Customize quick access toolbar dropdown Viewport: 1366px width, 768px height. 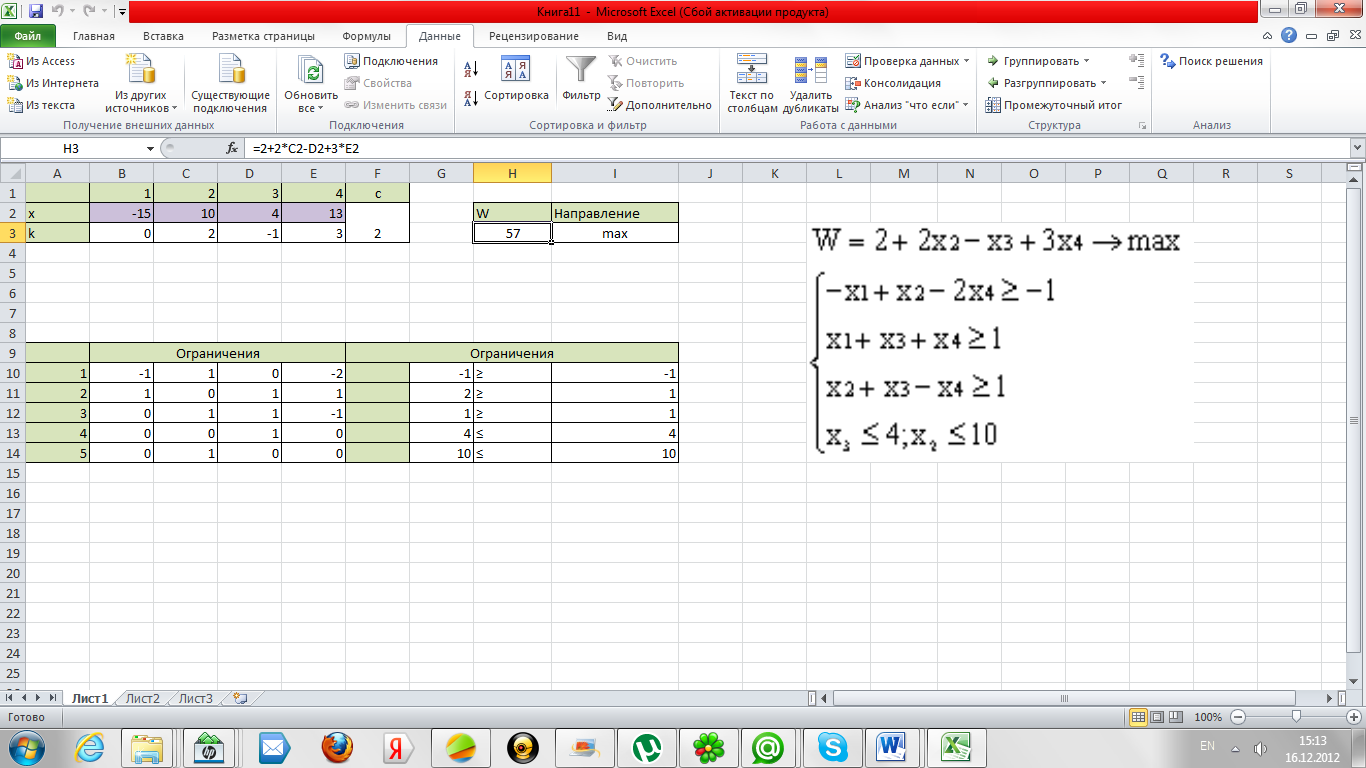(121, 13)
